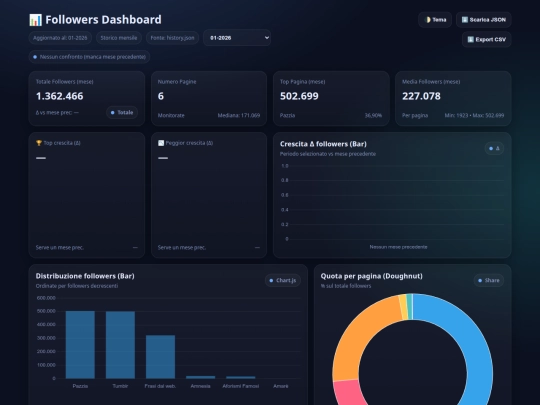Click the Pazzia bar in distribution chart

pos(80,345)
